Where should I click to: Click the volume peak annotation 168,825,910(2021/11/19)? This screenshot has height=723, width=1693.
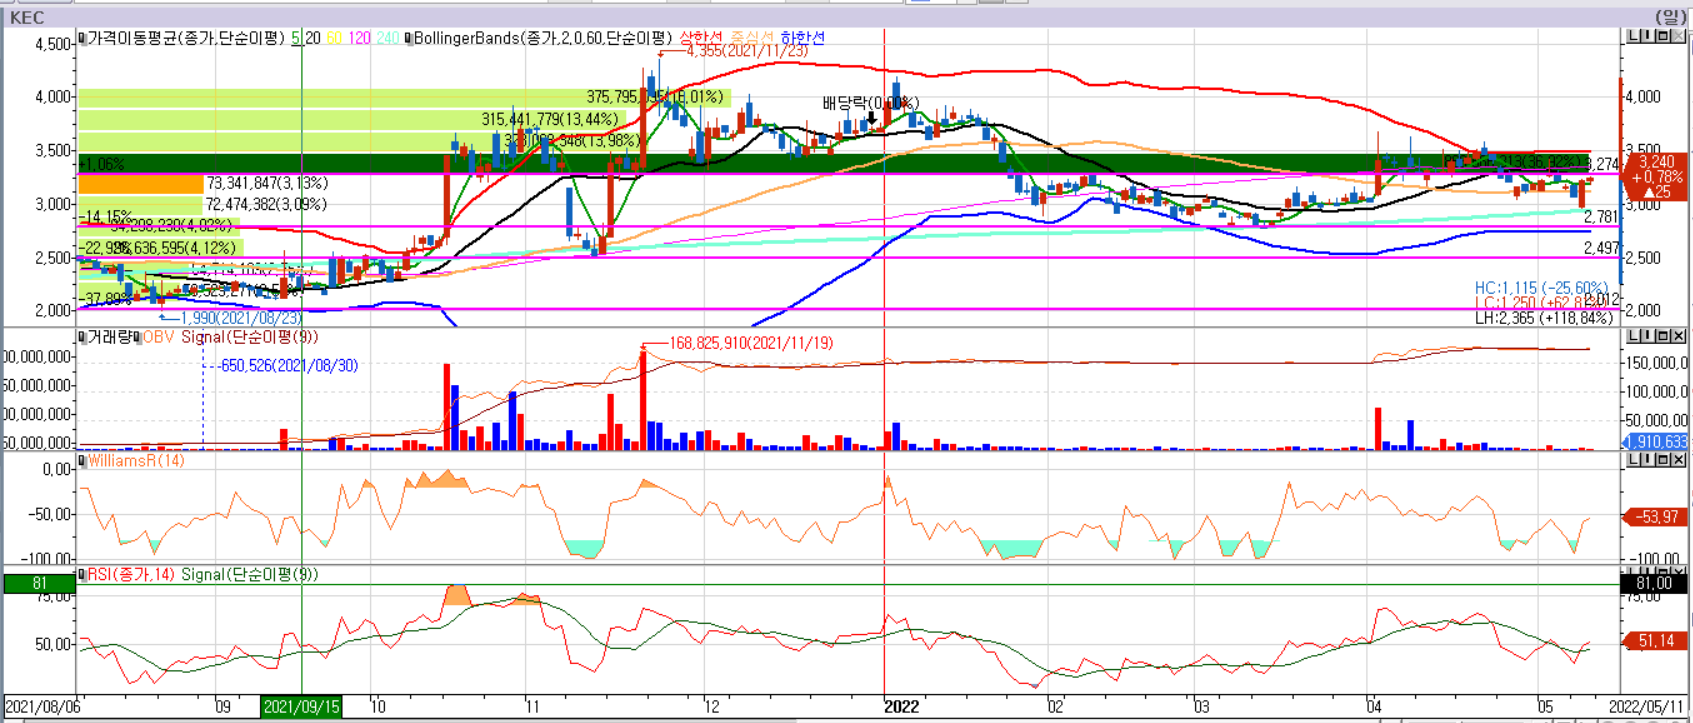(751, 343)
